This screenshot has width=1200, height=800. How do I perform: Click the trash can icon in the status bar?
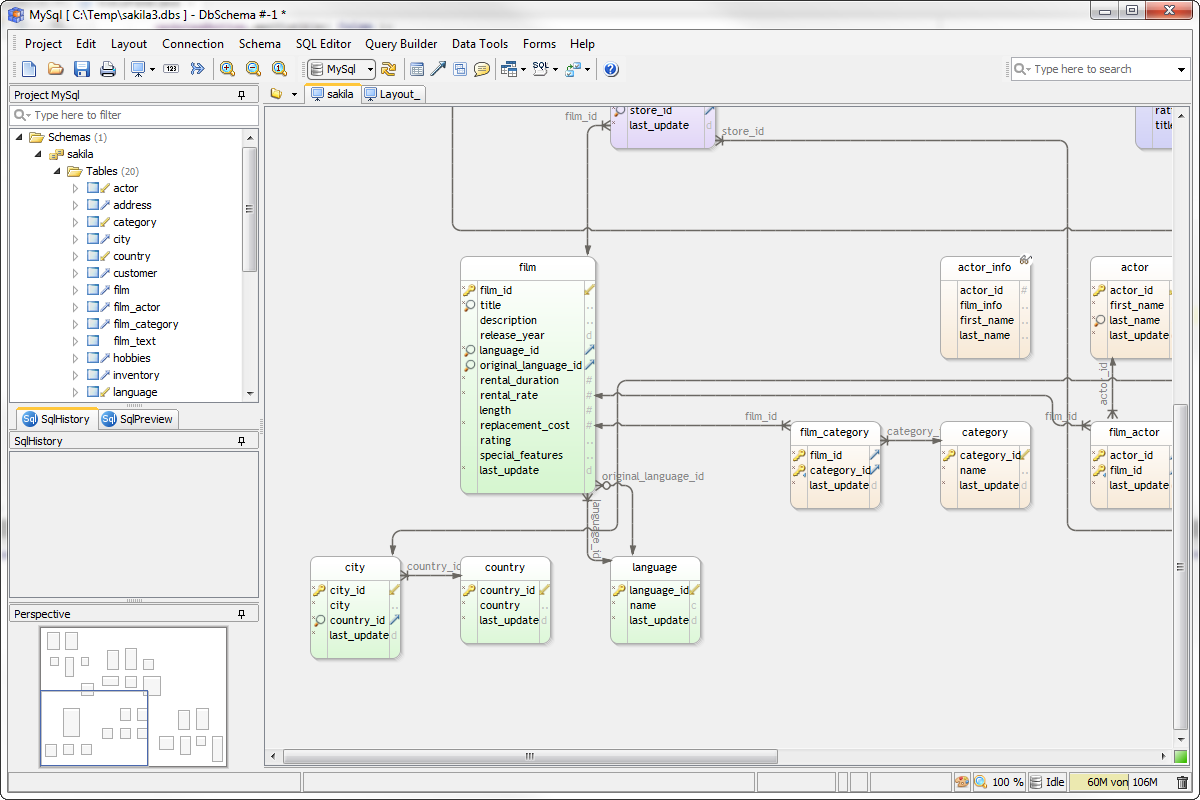tap(1182, 782)
